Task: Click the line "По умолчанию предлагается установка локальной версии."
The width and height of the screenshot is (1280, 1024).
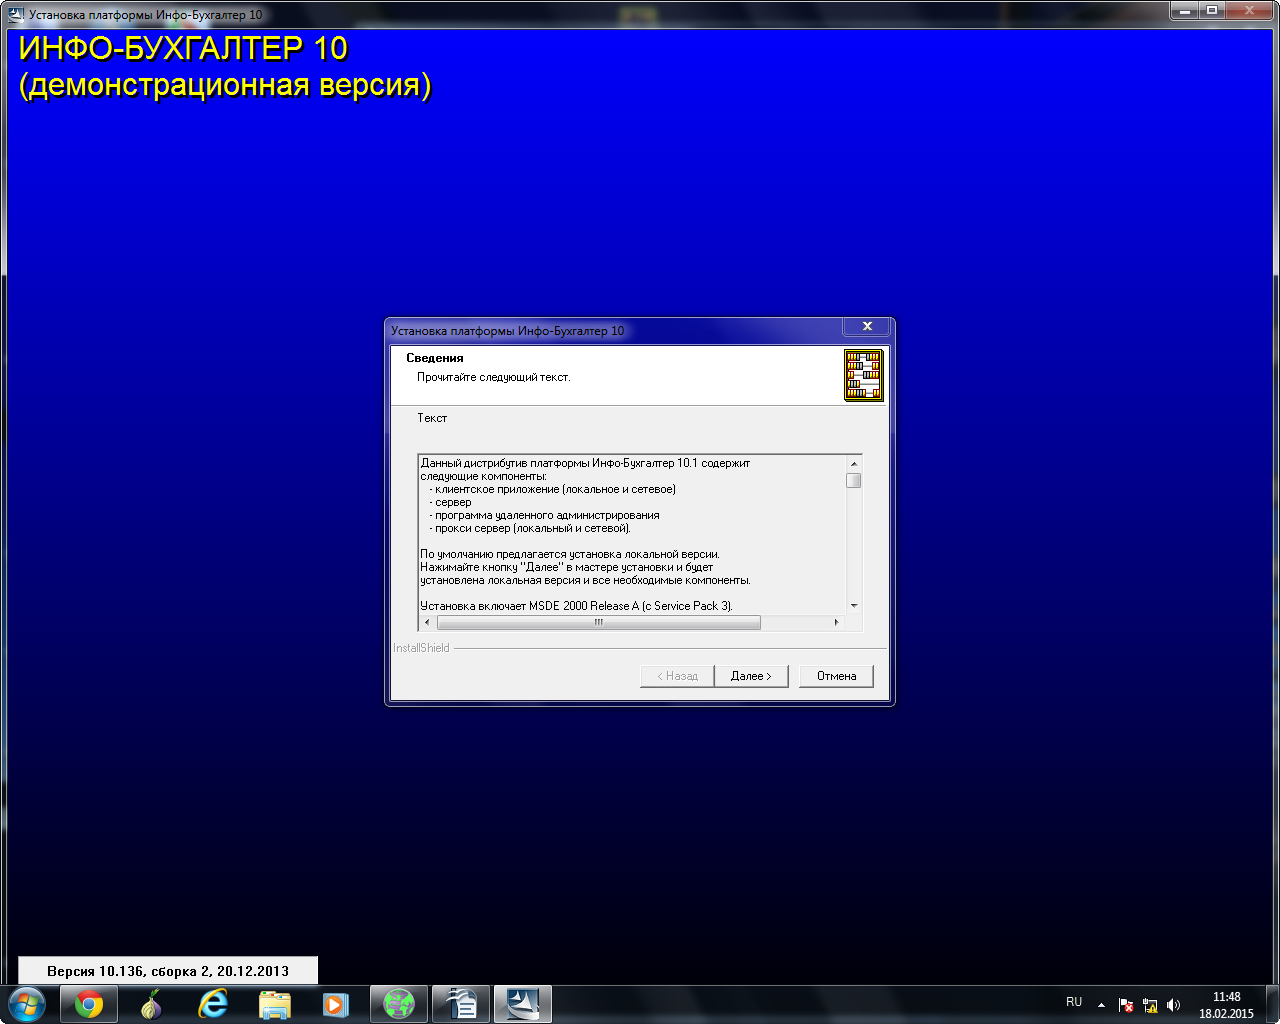Action: click(570, 554)
